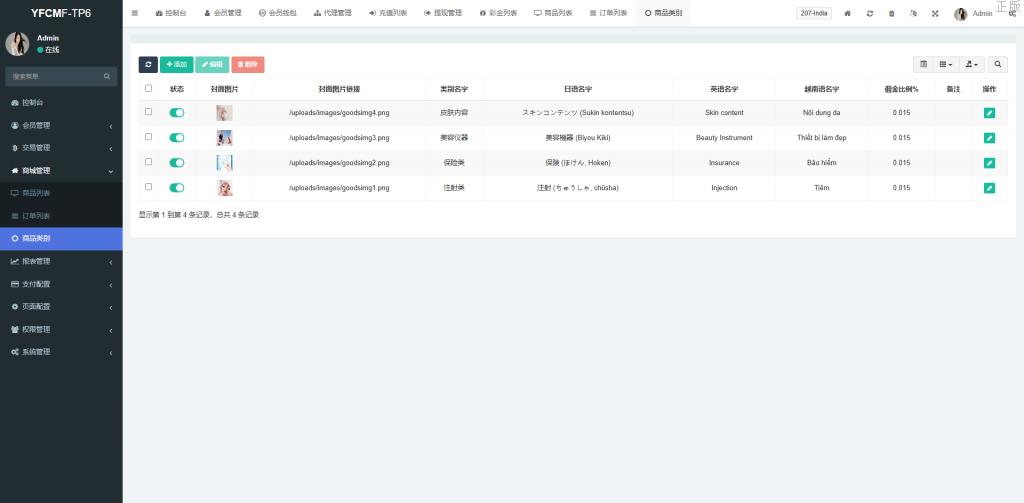The width and height of the screenshot is (1024, 503).
Task: Click the red 删除 delete button
Action: coord(248,65)
